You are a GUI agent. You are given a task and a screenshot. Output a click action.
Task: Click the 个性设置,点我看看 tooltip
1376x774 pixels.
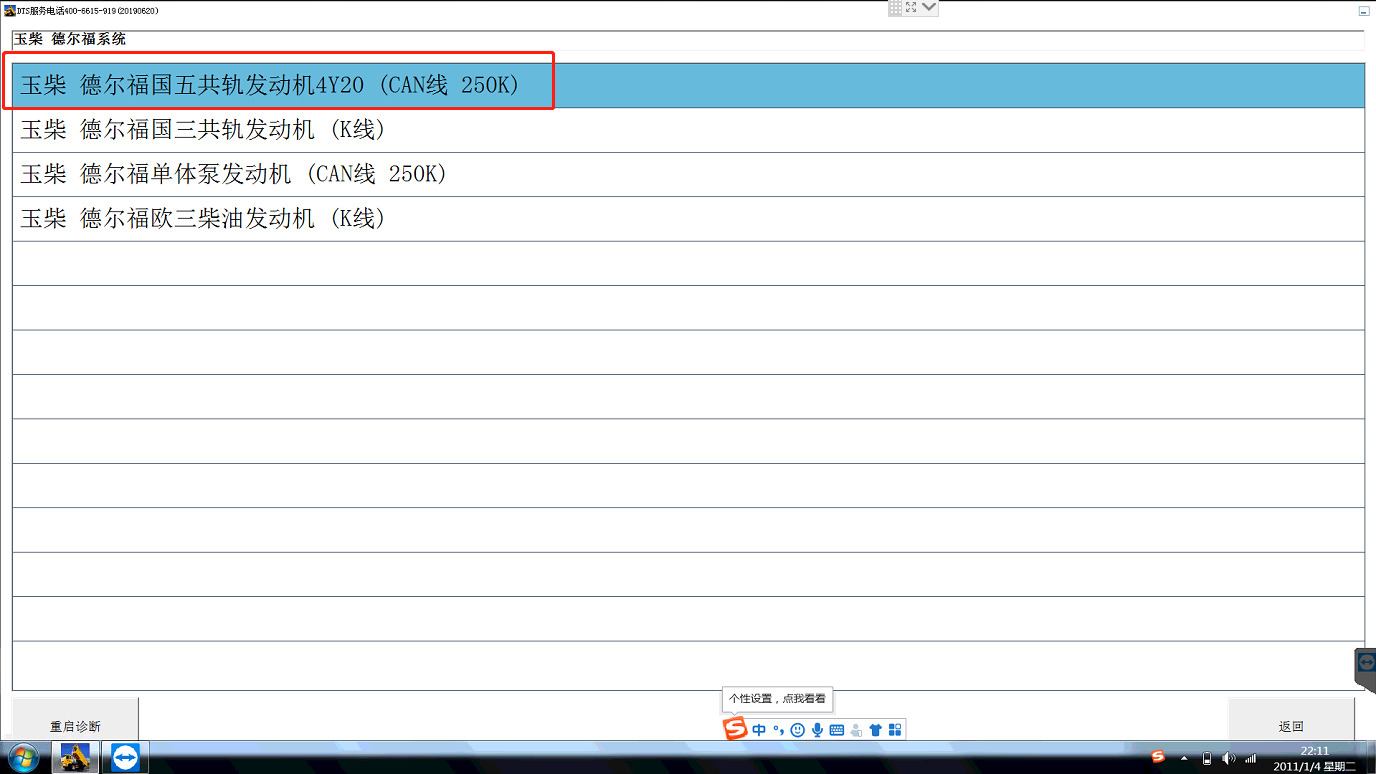(x=777, y=699)
